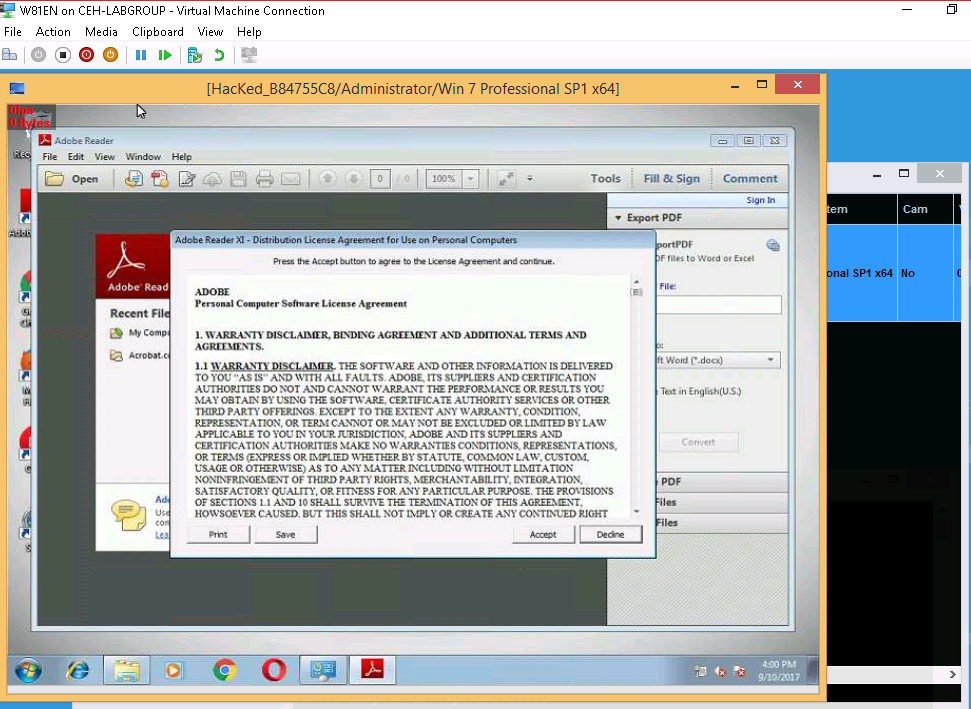The width and height of the screenshot is (971, 709).
Task: Open File Explorer from remote taskbar
Action: pos(126,670)
